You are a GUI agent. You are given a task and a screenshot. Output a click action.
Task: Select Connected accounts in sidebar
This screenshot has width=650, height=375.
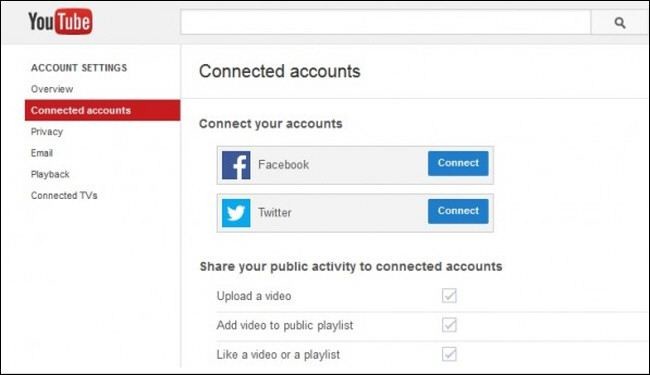click(102, 110)
